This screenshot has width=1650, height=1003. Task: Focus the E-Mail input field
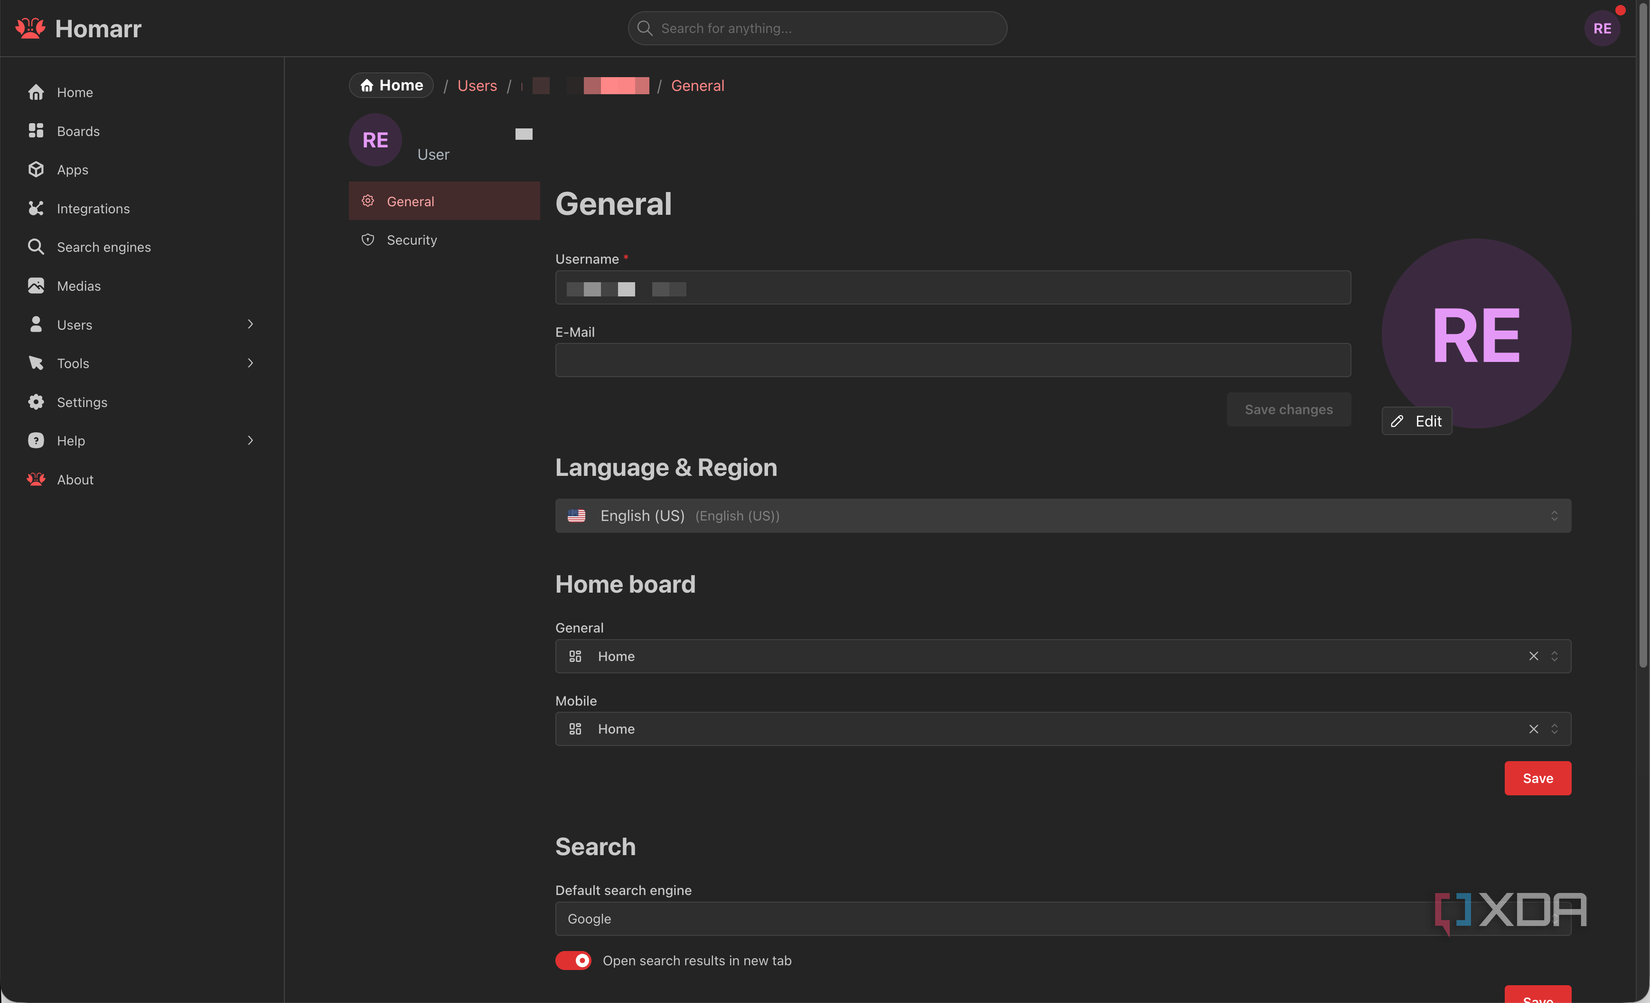click(953, 360)
